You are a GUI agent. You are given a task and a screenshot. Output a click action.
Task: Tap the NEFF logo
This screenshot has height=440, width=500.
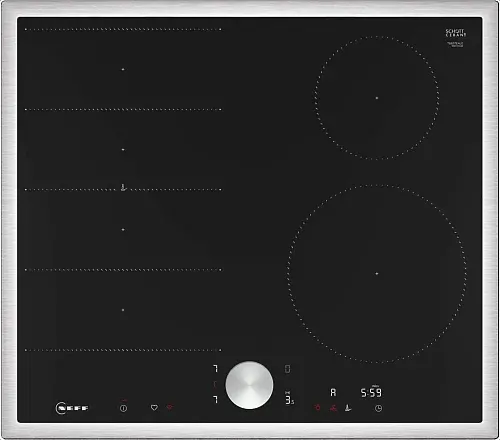coord(72,408)
